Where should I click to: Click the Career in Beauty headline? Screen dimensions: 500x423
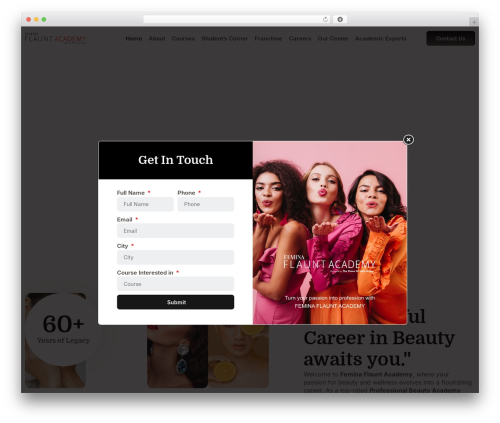379,338
